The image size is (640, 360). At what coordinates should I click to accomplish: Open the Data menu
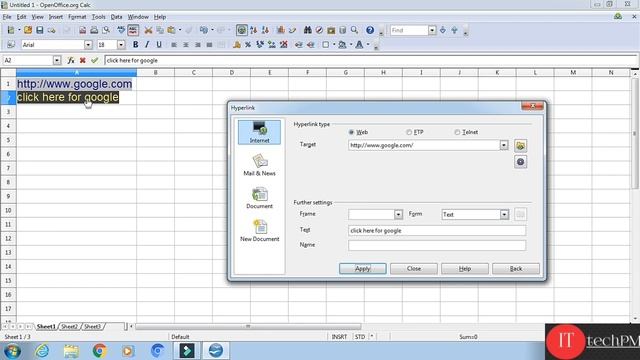[x=116, y=17]
